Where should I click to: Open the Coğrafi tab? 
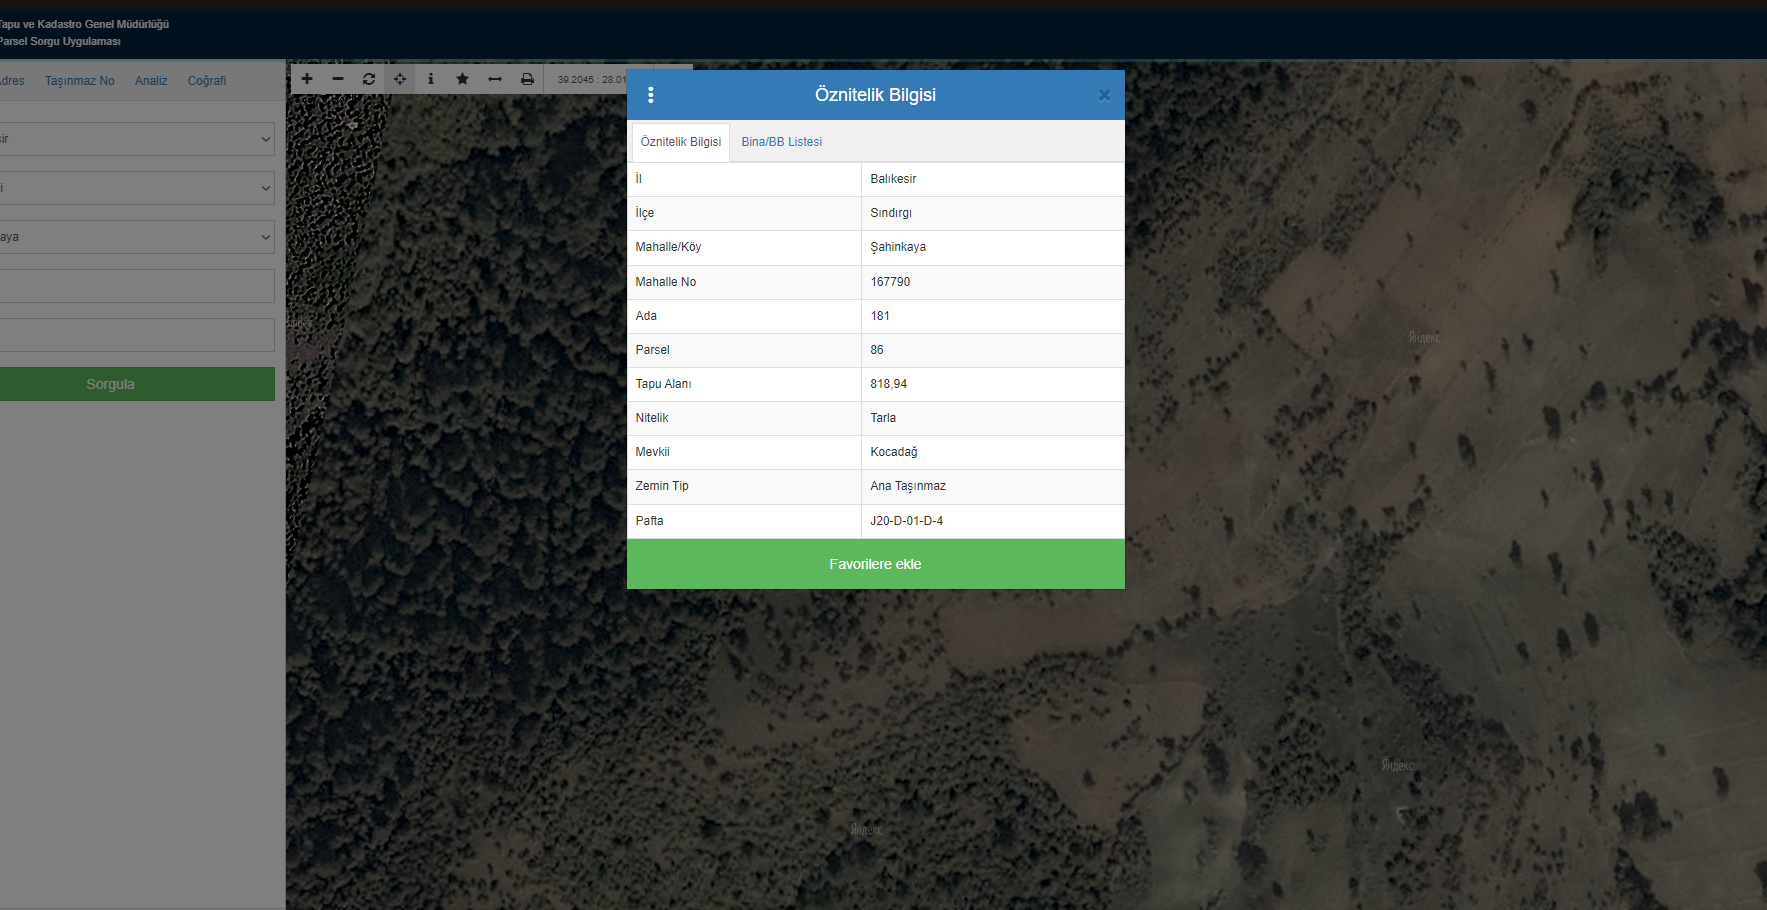[x=207, y=81]
